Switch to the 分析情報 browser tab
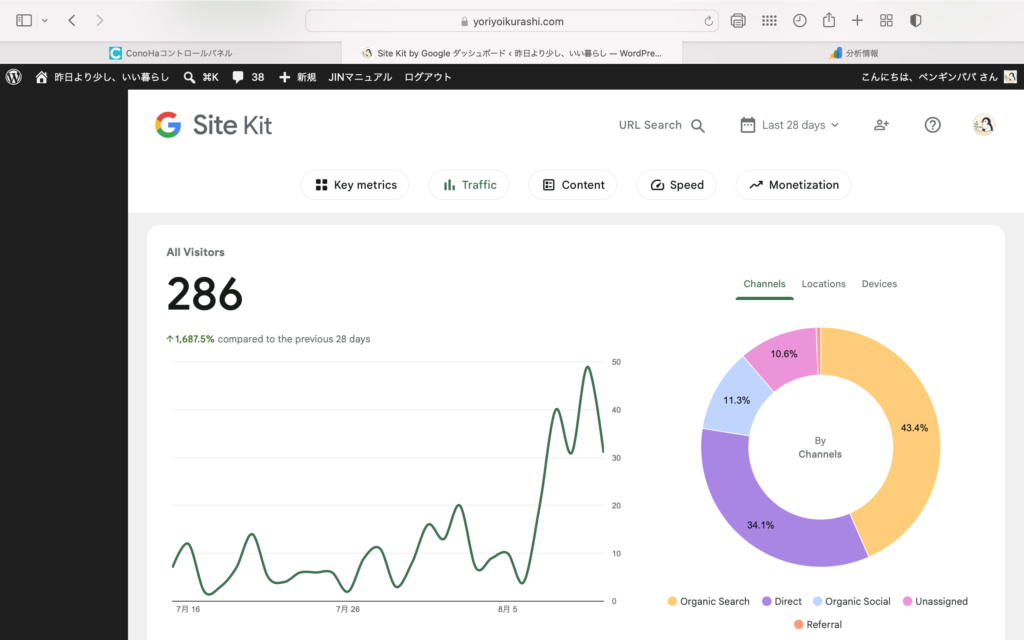1024x640 pixels. point(853,53)
